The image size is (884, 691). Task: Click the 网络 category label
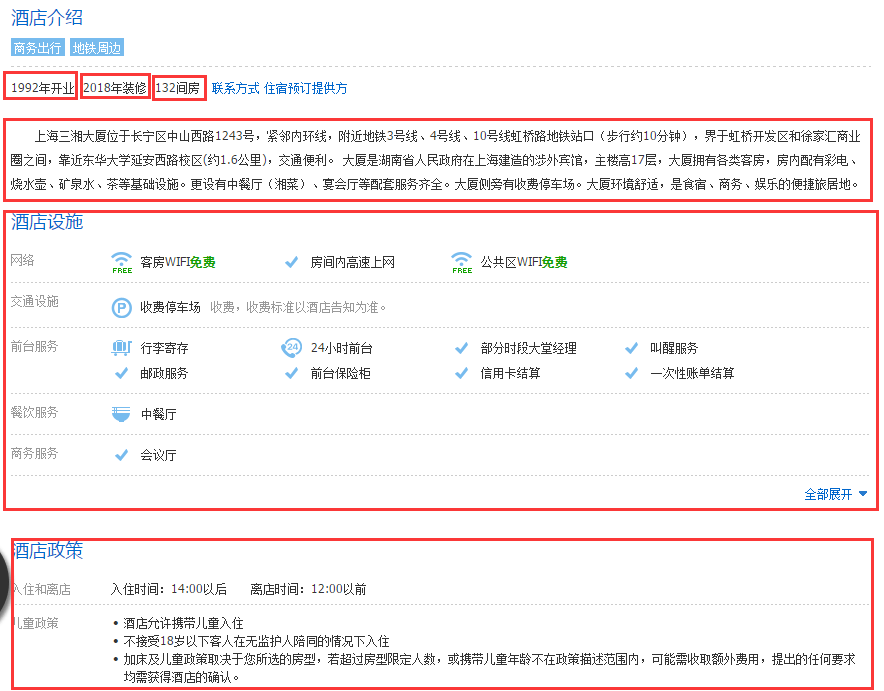(x=23, y=260)
